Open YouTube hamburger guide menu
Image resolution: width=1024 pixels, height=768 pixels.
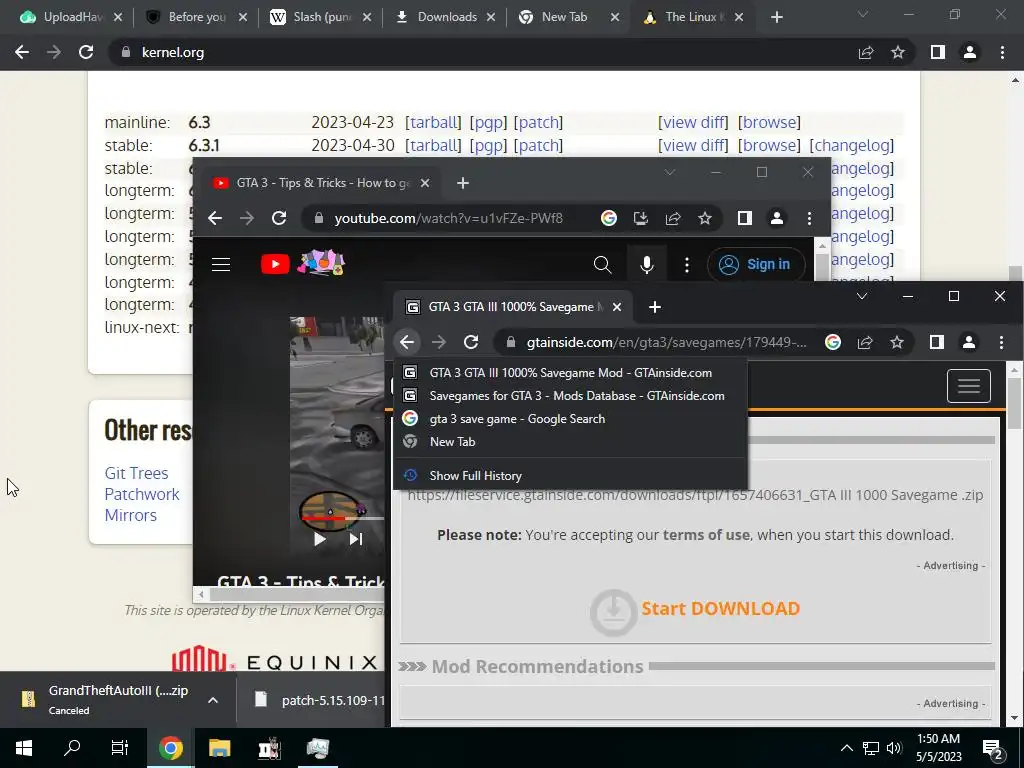pyautogui.click(x=221, y=264)
